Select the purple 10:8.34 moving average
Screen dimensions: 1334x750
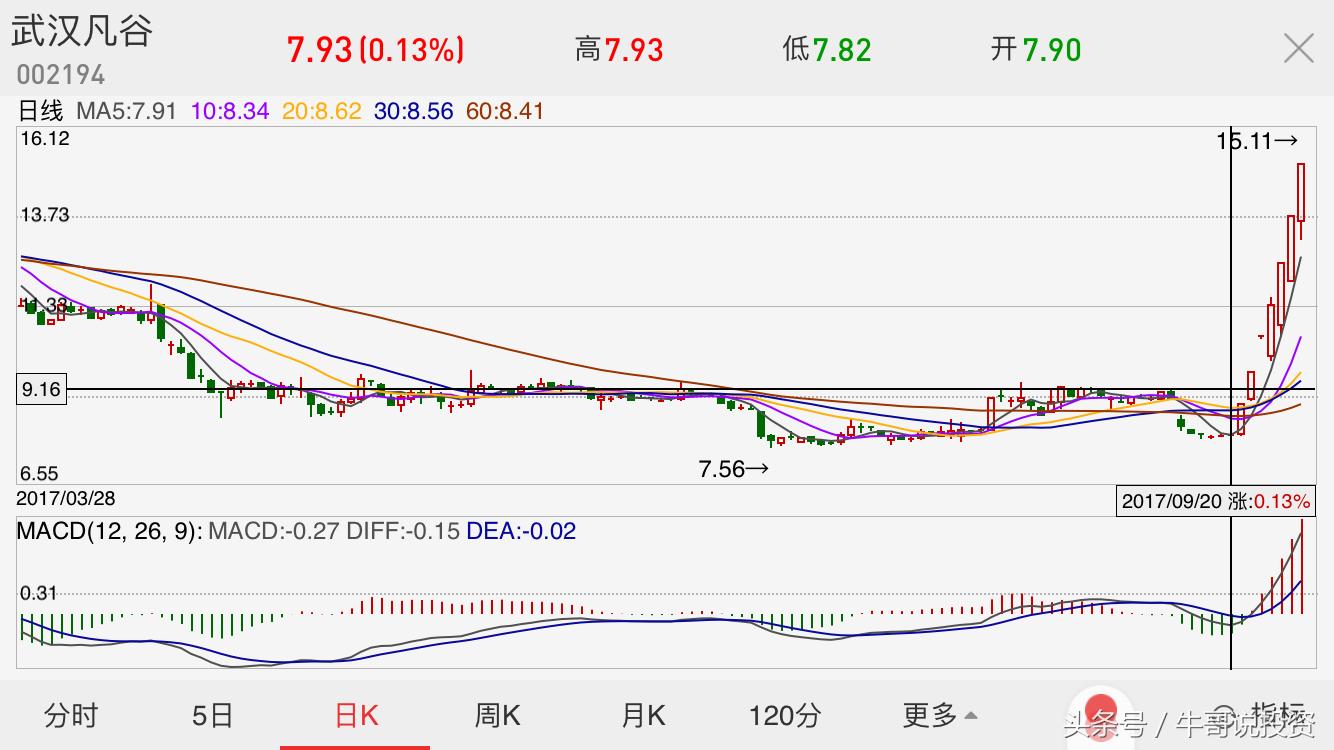(x=230, y=111)
